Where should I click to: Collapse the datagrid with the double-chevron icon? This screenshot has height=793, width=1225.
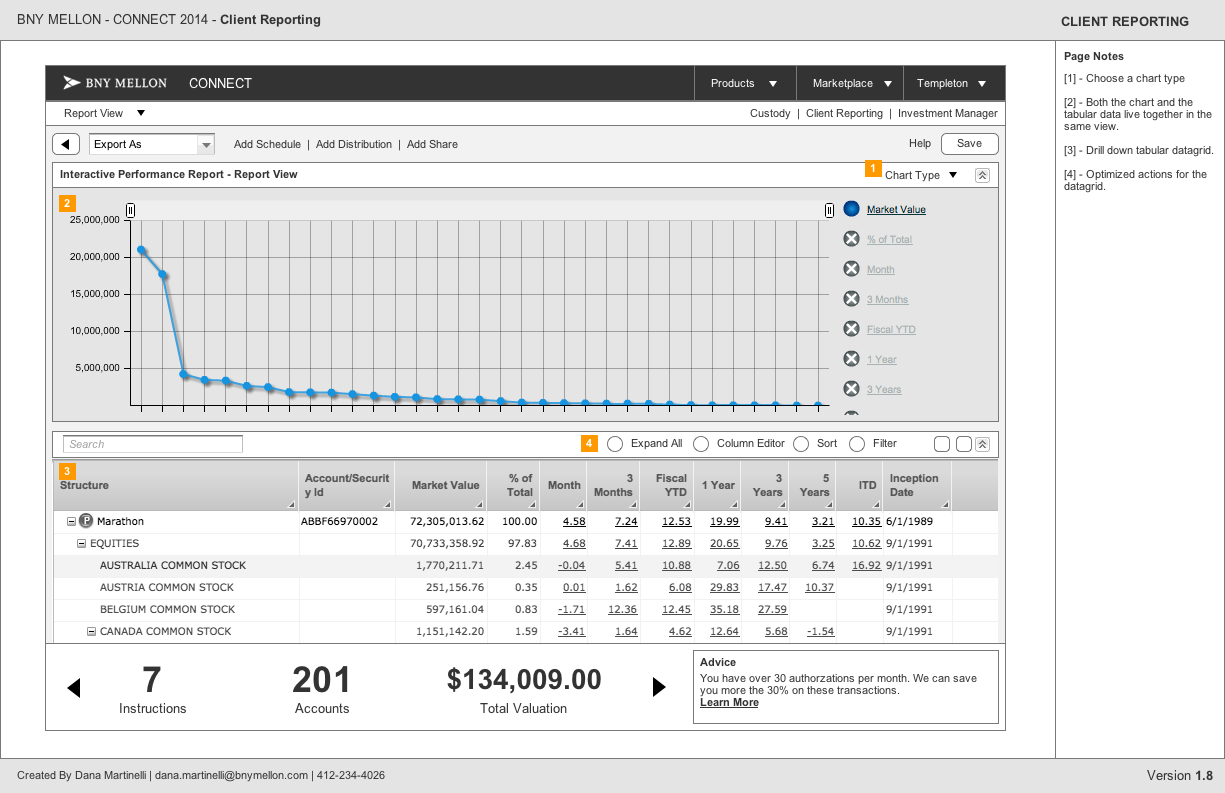click(982, 444)
